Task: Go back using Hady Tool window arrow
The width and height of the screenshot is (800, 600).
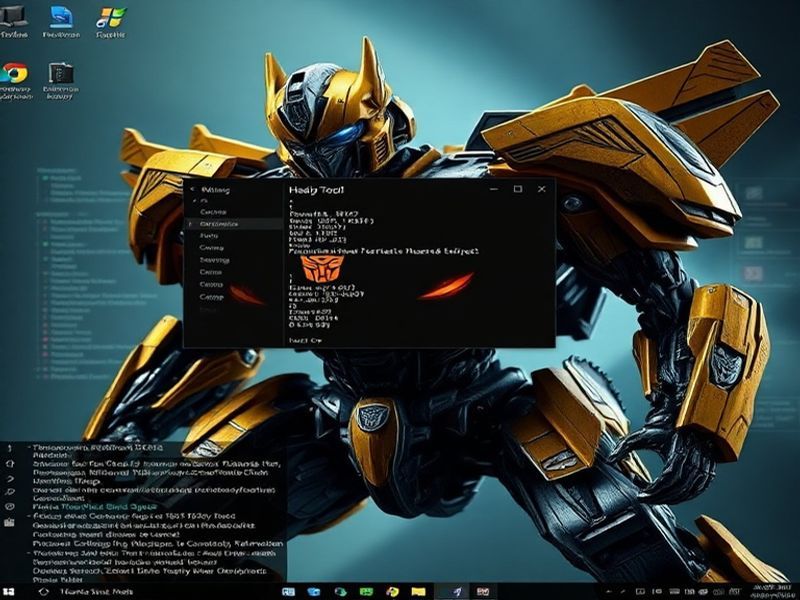Action: (192, 189)
